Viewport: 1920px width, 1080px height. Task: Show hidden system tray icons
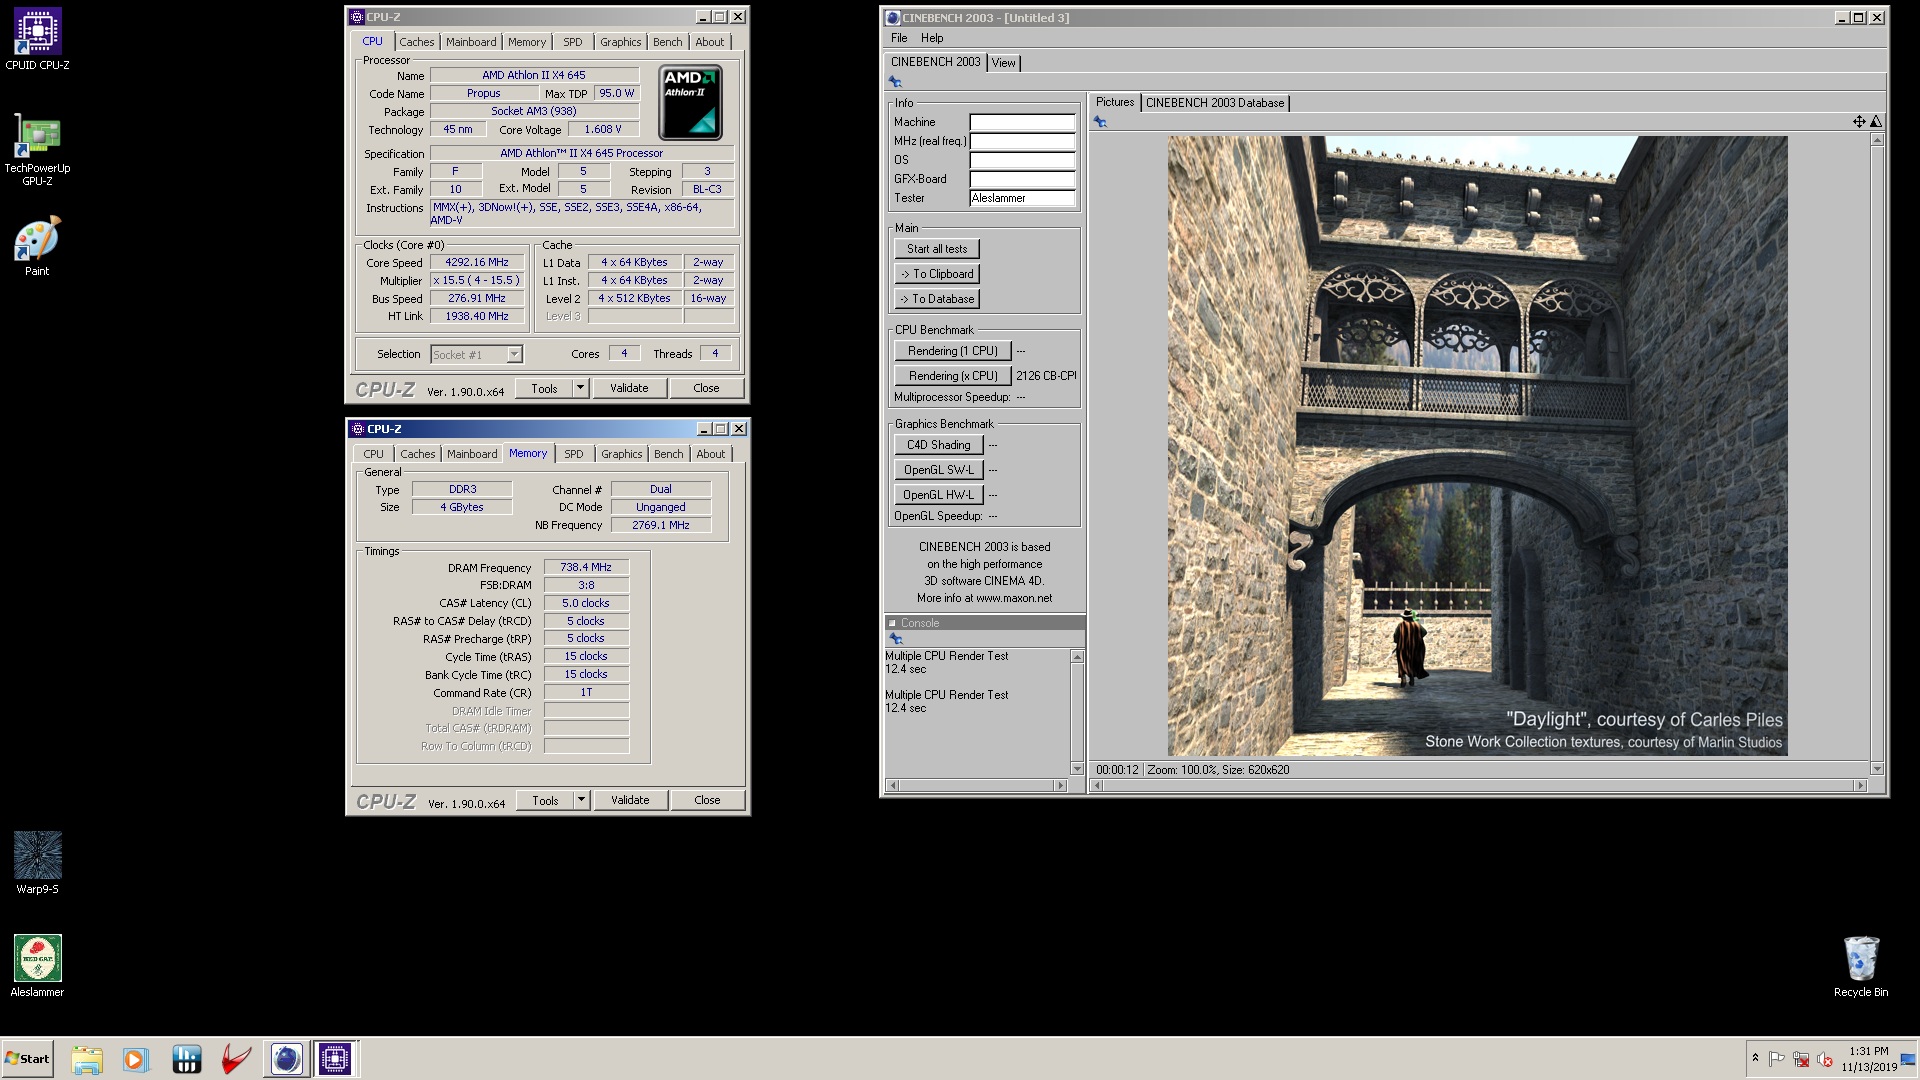(1755, 1057)
